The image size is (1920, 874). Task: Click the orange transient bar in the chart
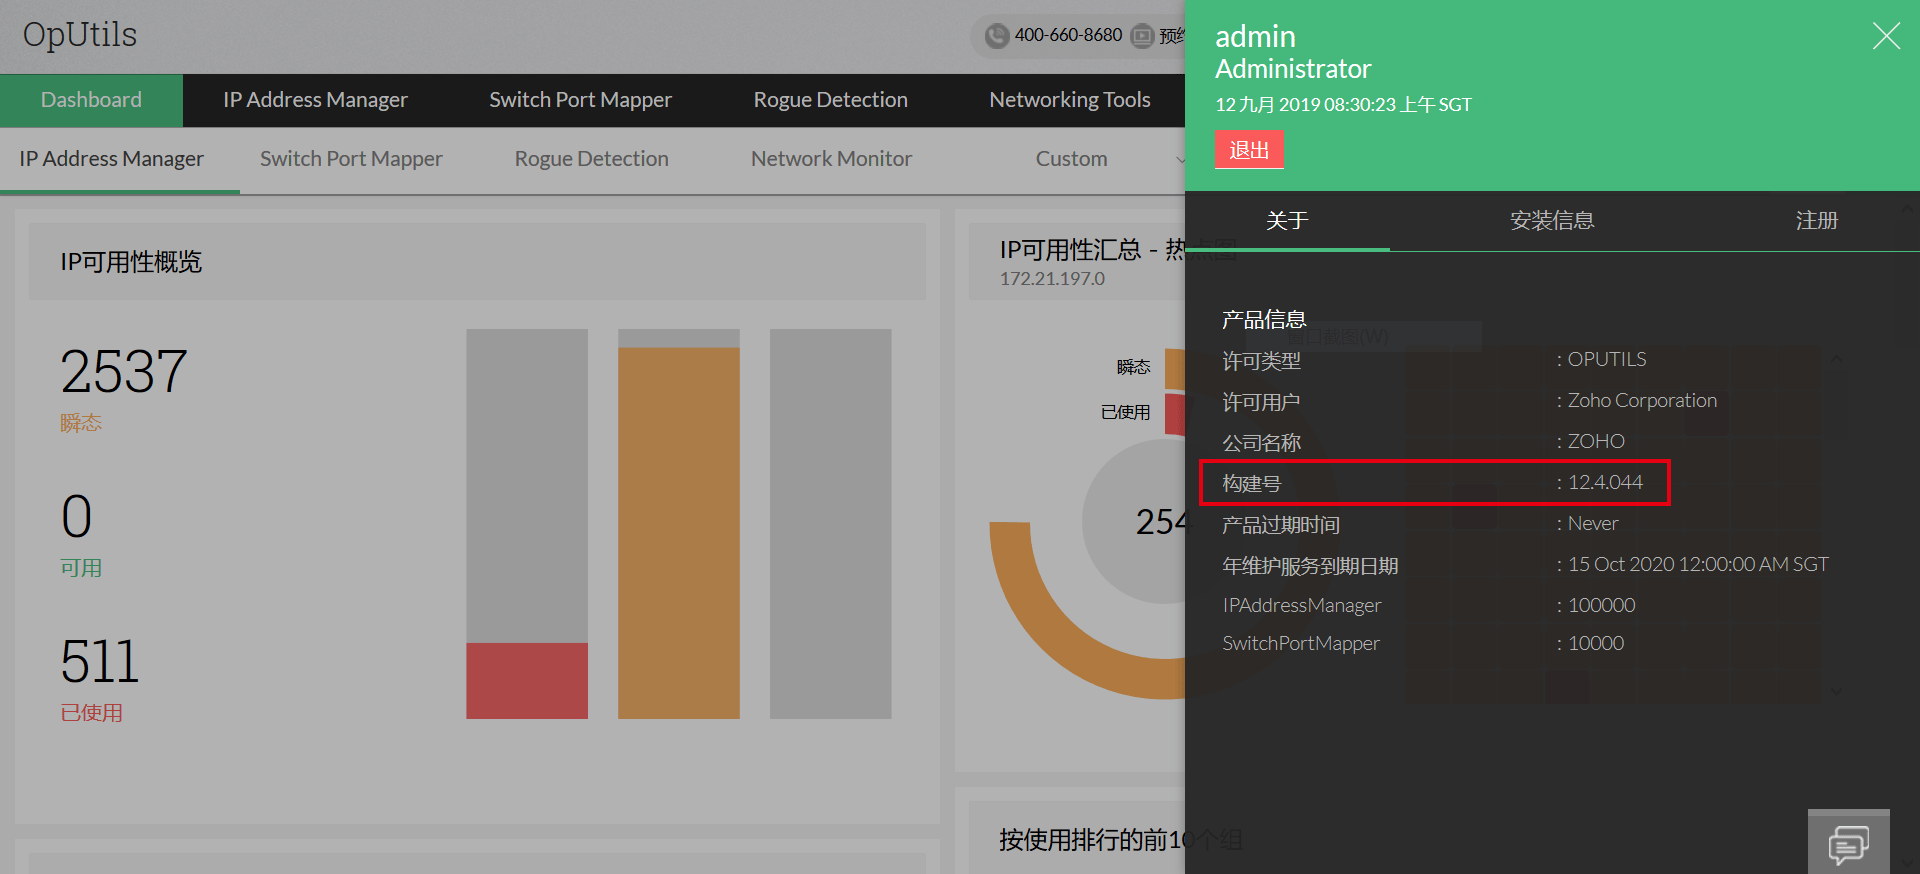[x=679, y=533]
